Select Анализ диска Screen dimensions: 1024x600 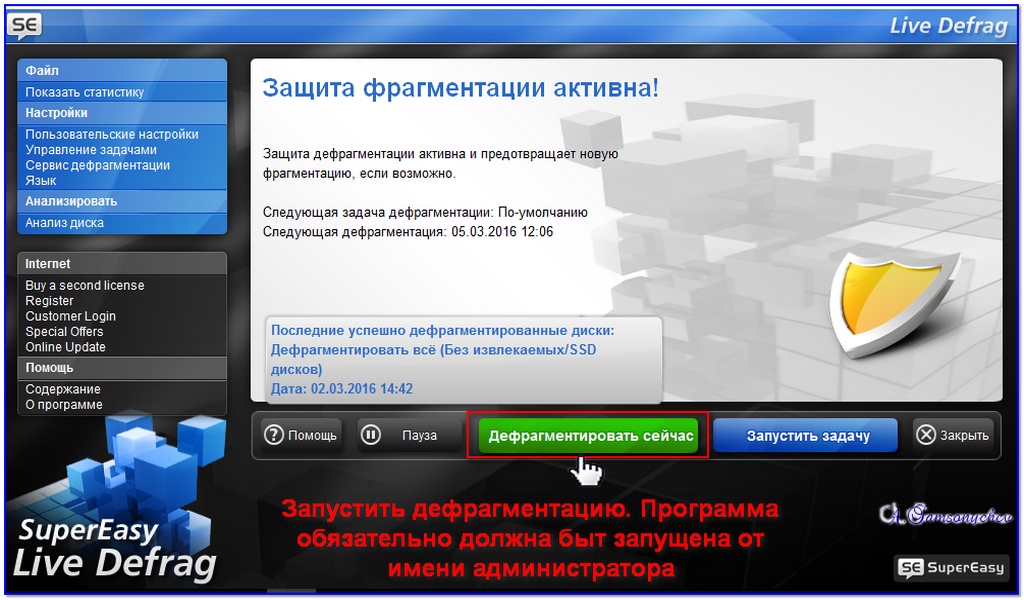click(x=64, y=223)
